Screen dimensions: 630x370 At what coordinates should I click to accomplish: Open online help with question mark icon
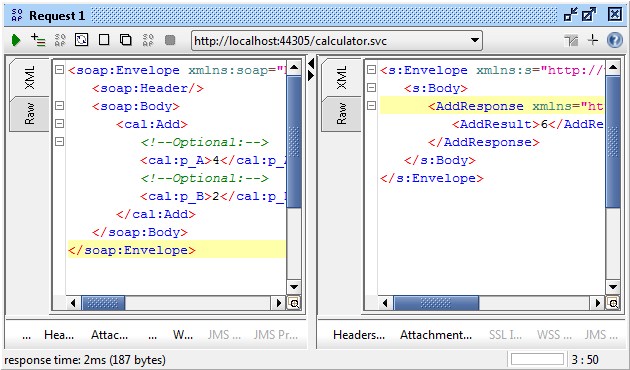614,41
